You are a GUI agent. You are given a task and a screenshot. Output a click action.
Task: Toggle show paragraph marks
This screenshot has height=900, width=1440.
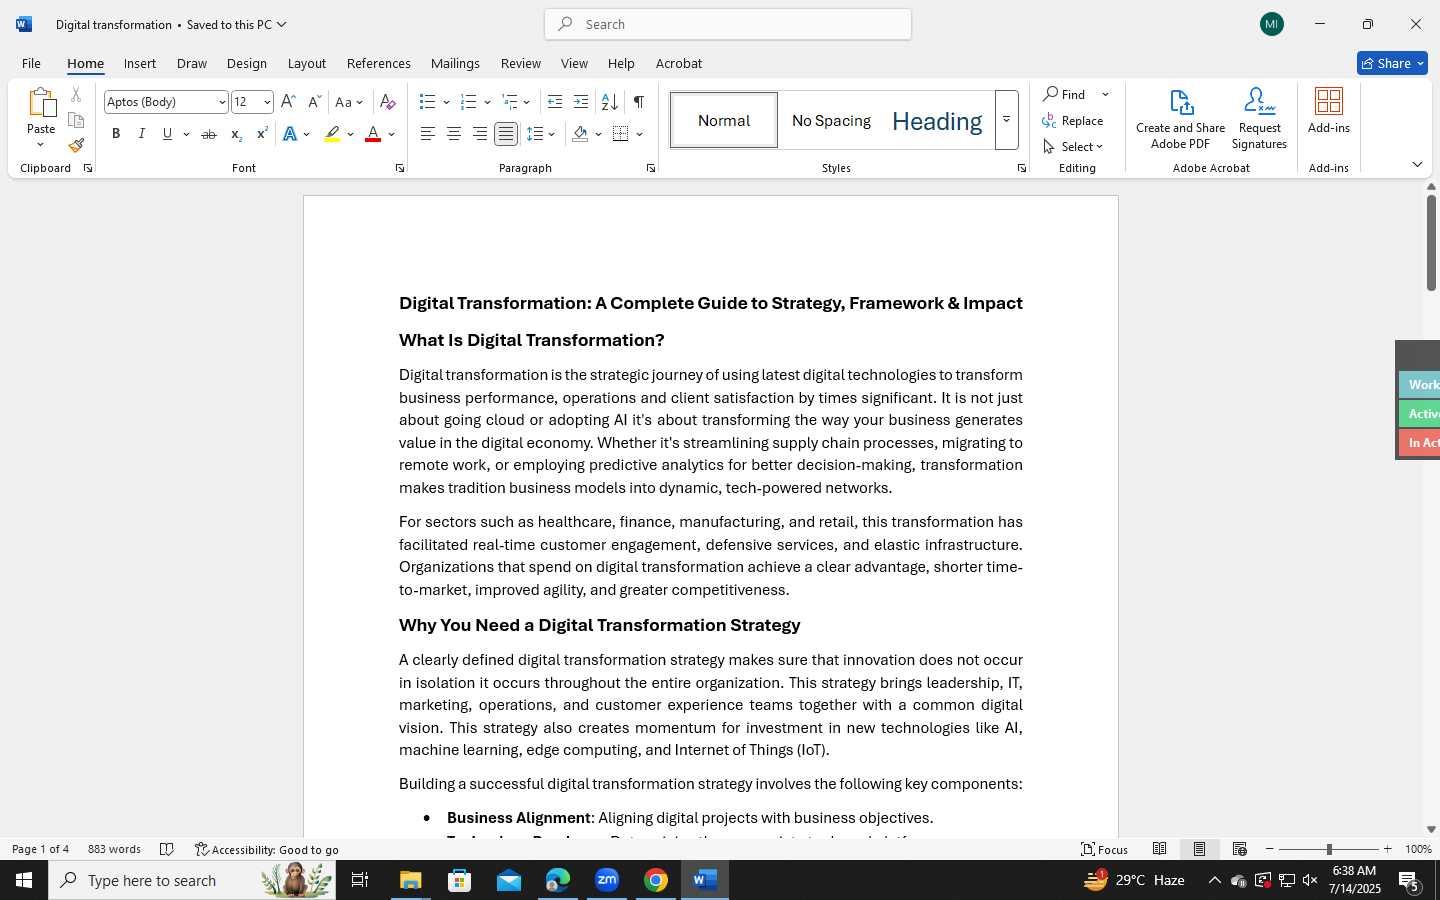point(638,102)
